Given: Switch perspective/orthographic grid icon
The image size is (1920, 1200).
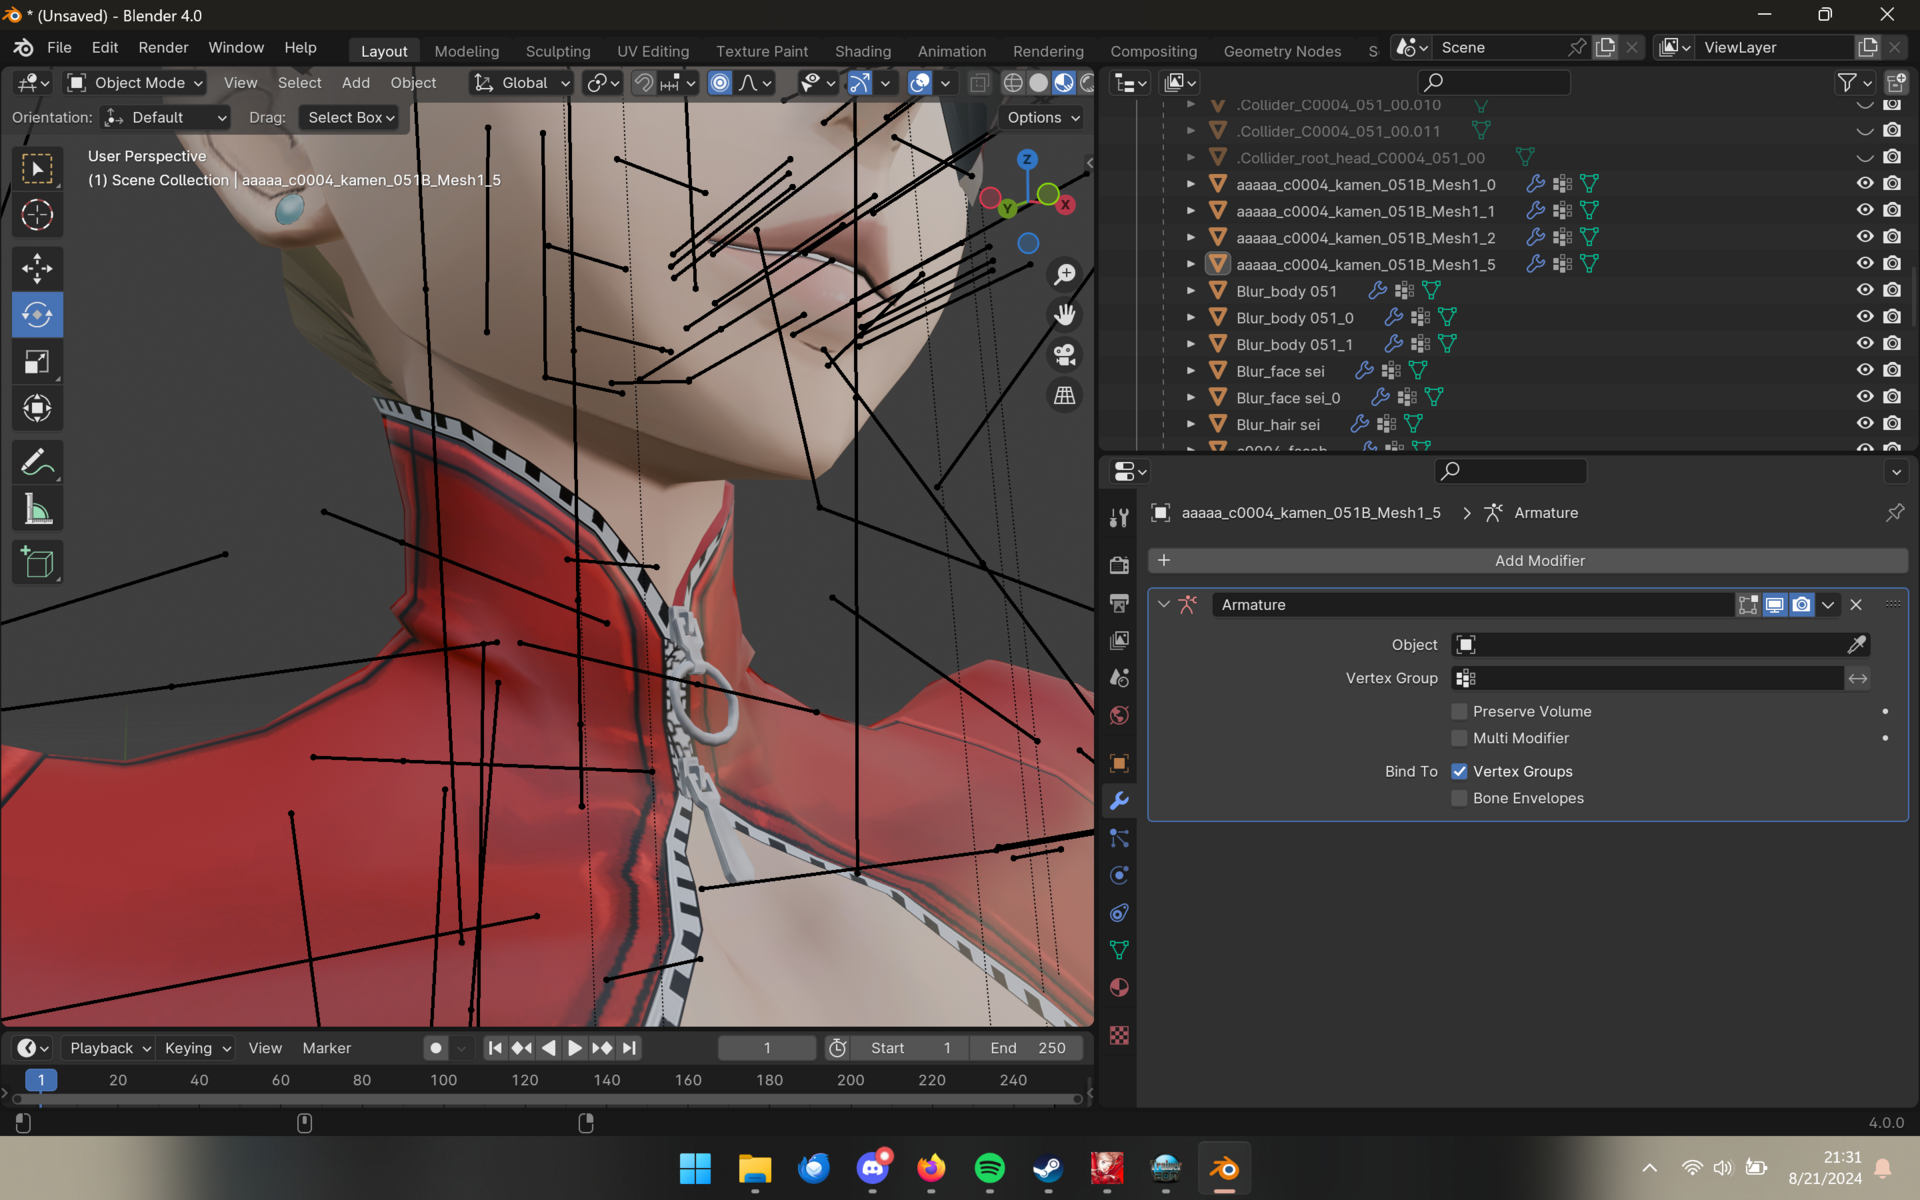Looking at the screenshot, I should [1065, 396].
